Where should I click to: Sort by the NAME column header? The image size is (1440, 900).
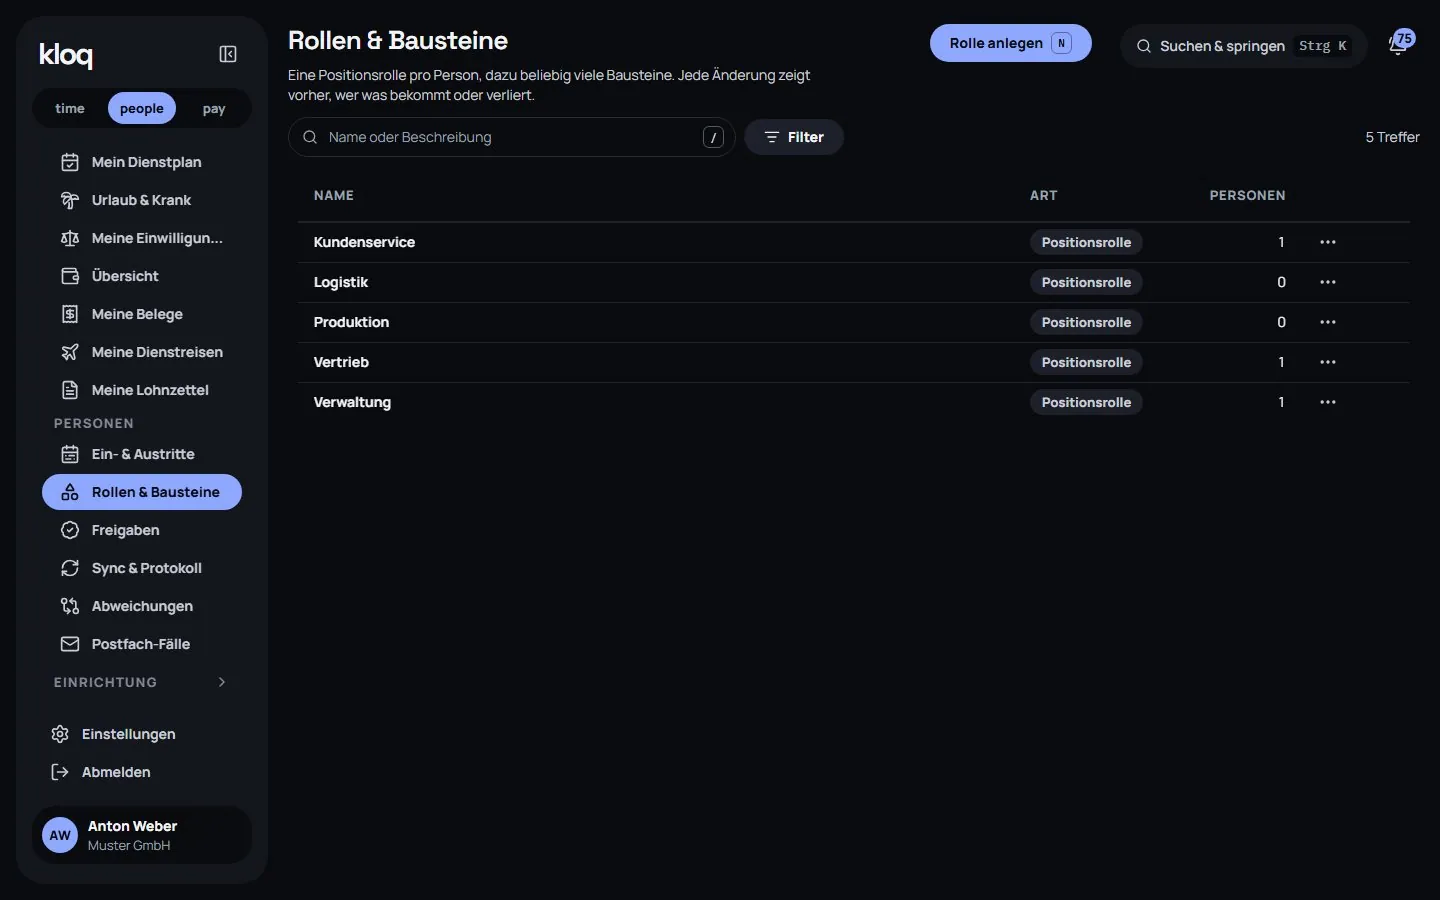pyautogui.click(x=334, y=195)
